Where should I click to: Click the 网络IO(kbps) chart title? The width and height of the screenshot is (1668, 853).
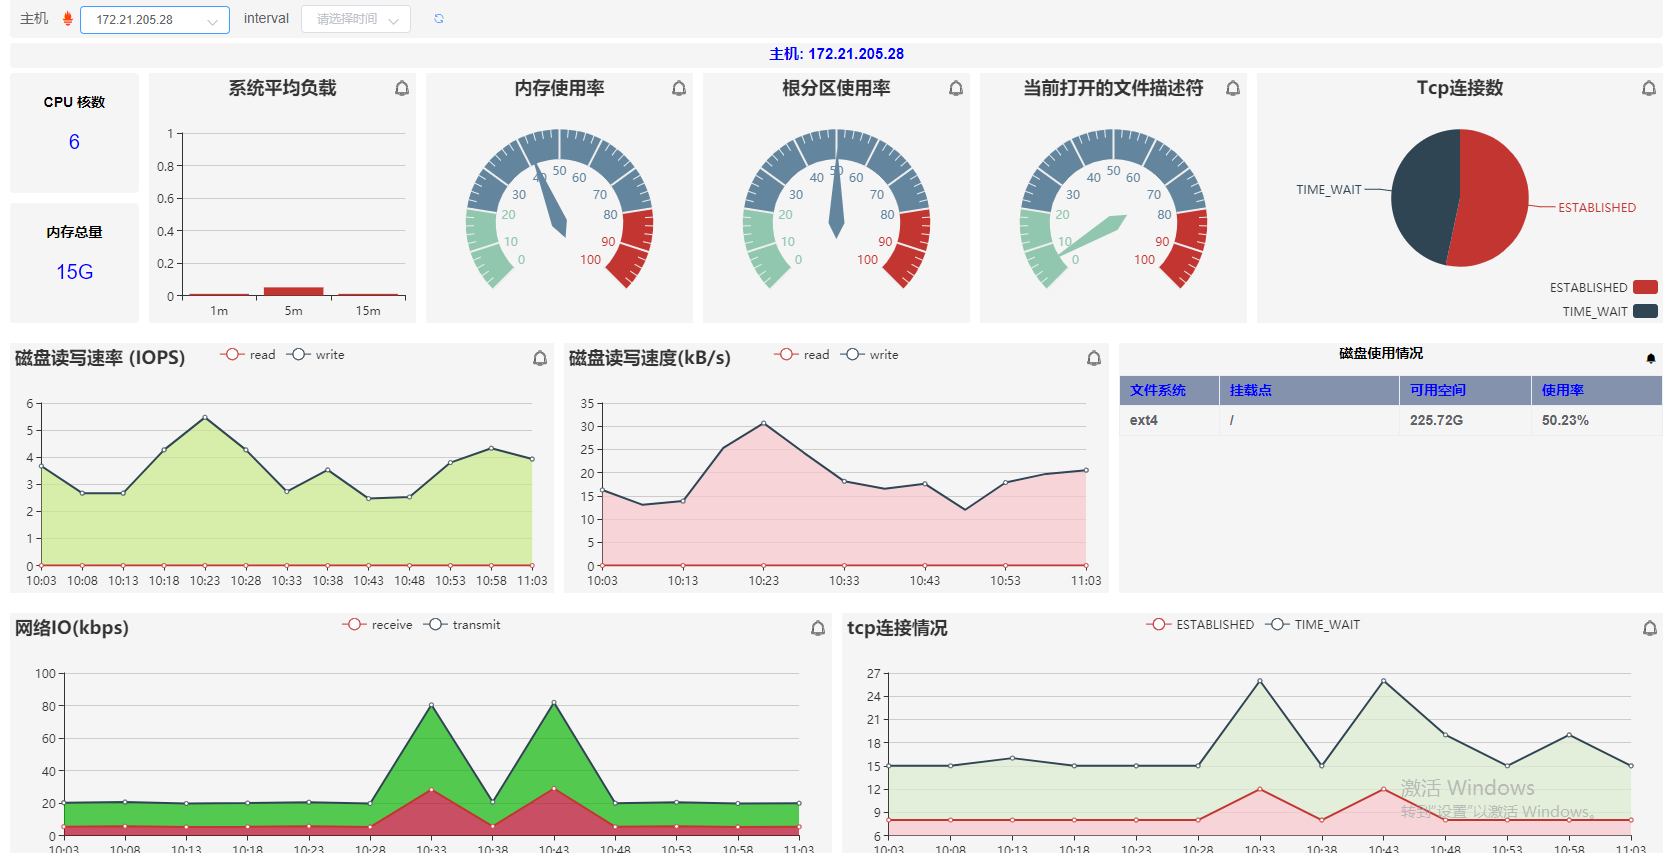pos(72,628)
